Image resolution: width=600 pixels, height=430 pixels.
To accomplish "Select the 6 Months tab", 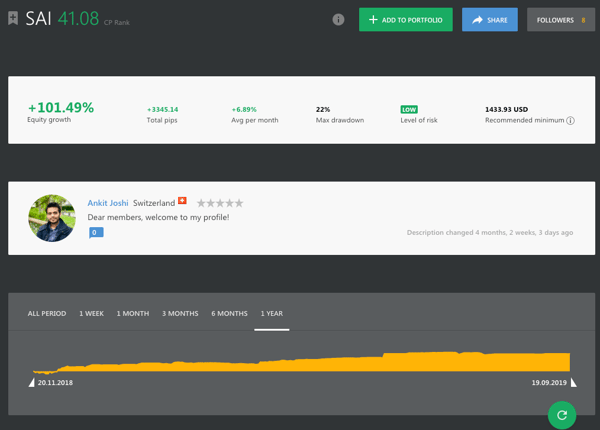I will pos(229,314).
